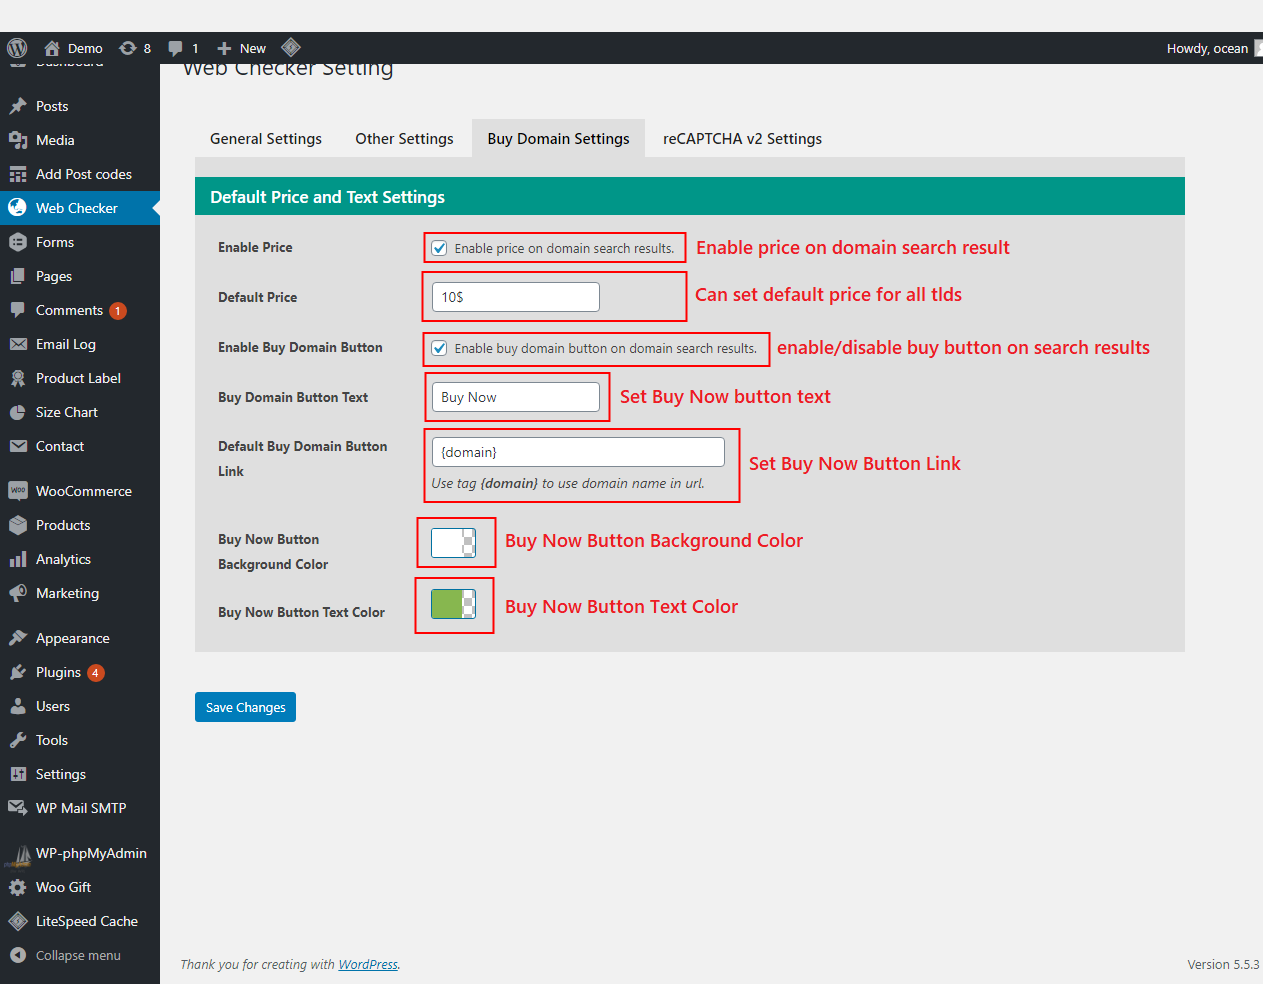1263x984 pixels.
Task: Click the Default Price input field
Action: (514, 296)
